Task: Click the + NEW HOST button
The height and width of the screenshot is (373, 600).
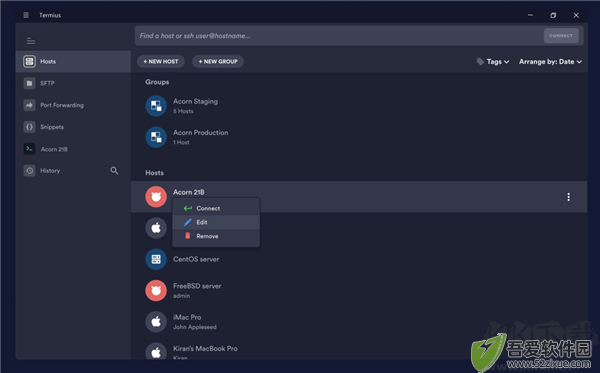Action: pyautogui.click(x=161, y=62)
